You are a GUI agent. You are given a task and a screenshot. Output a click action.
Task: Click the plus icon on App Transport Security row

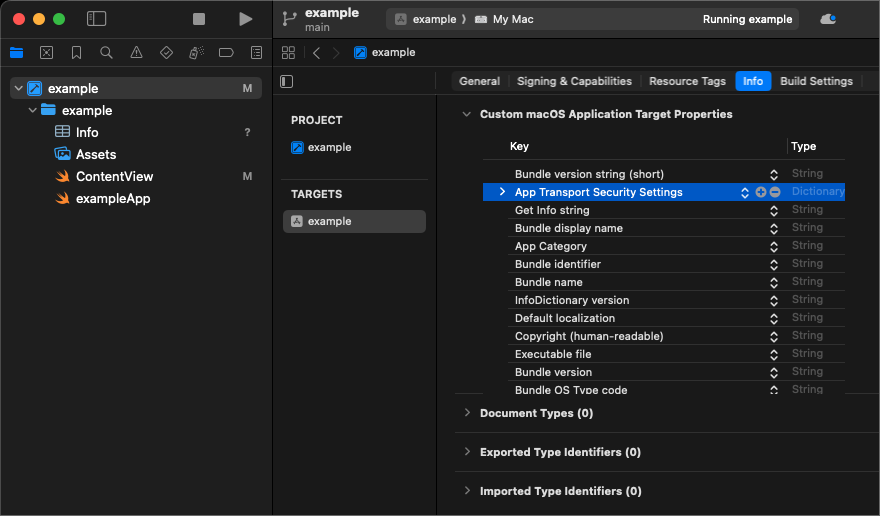click(x=761, y=192)
